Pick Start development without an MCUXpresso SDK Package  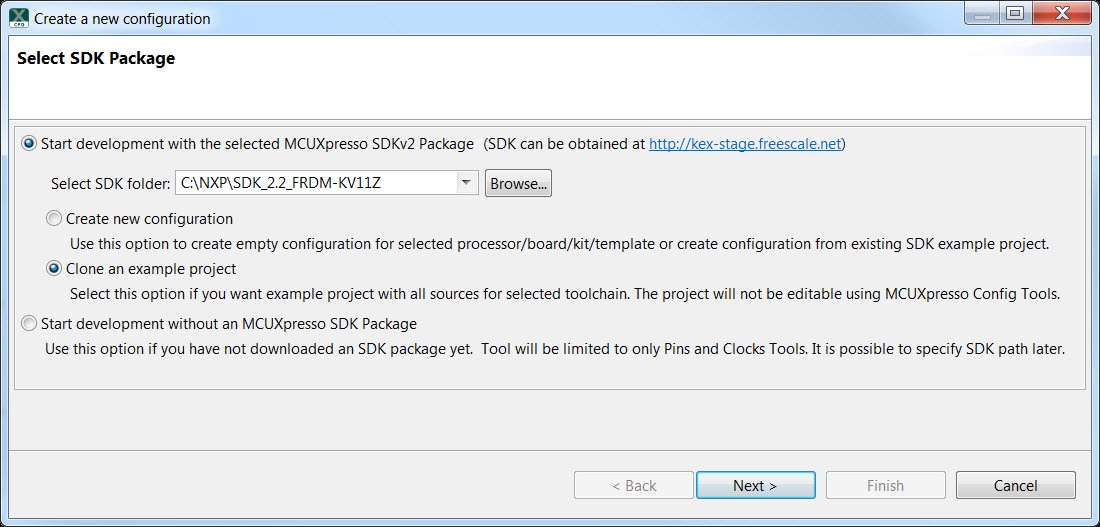tap(29, 324)
